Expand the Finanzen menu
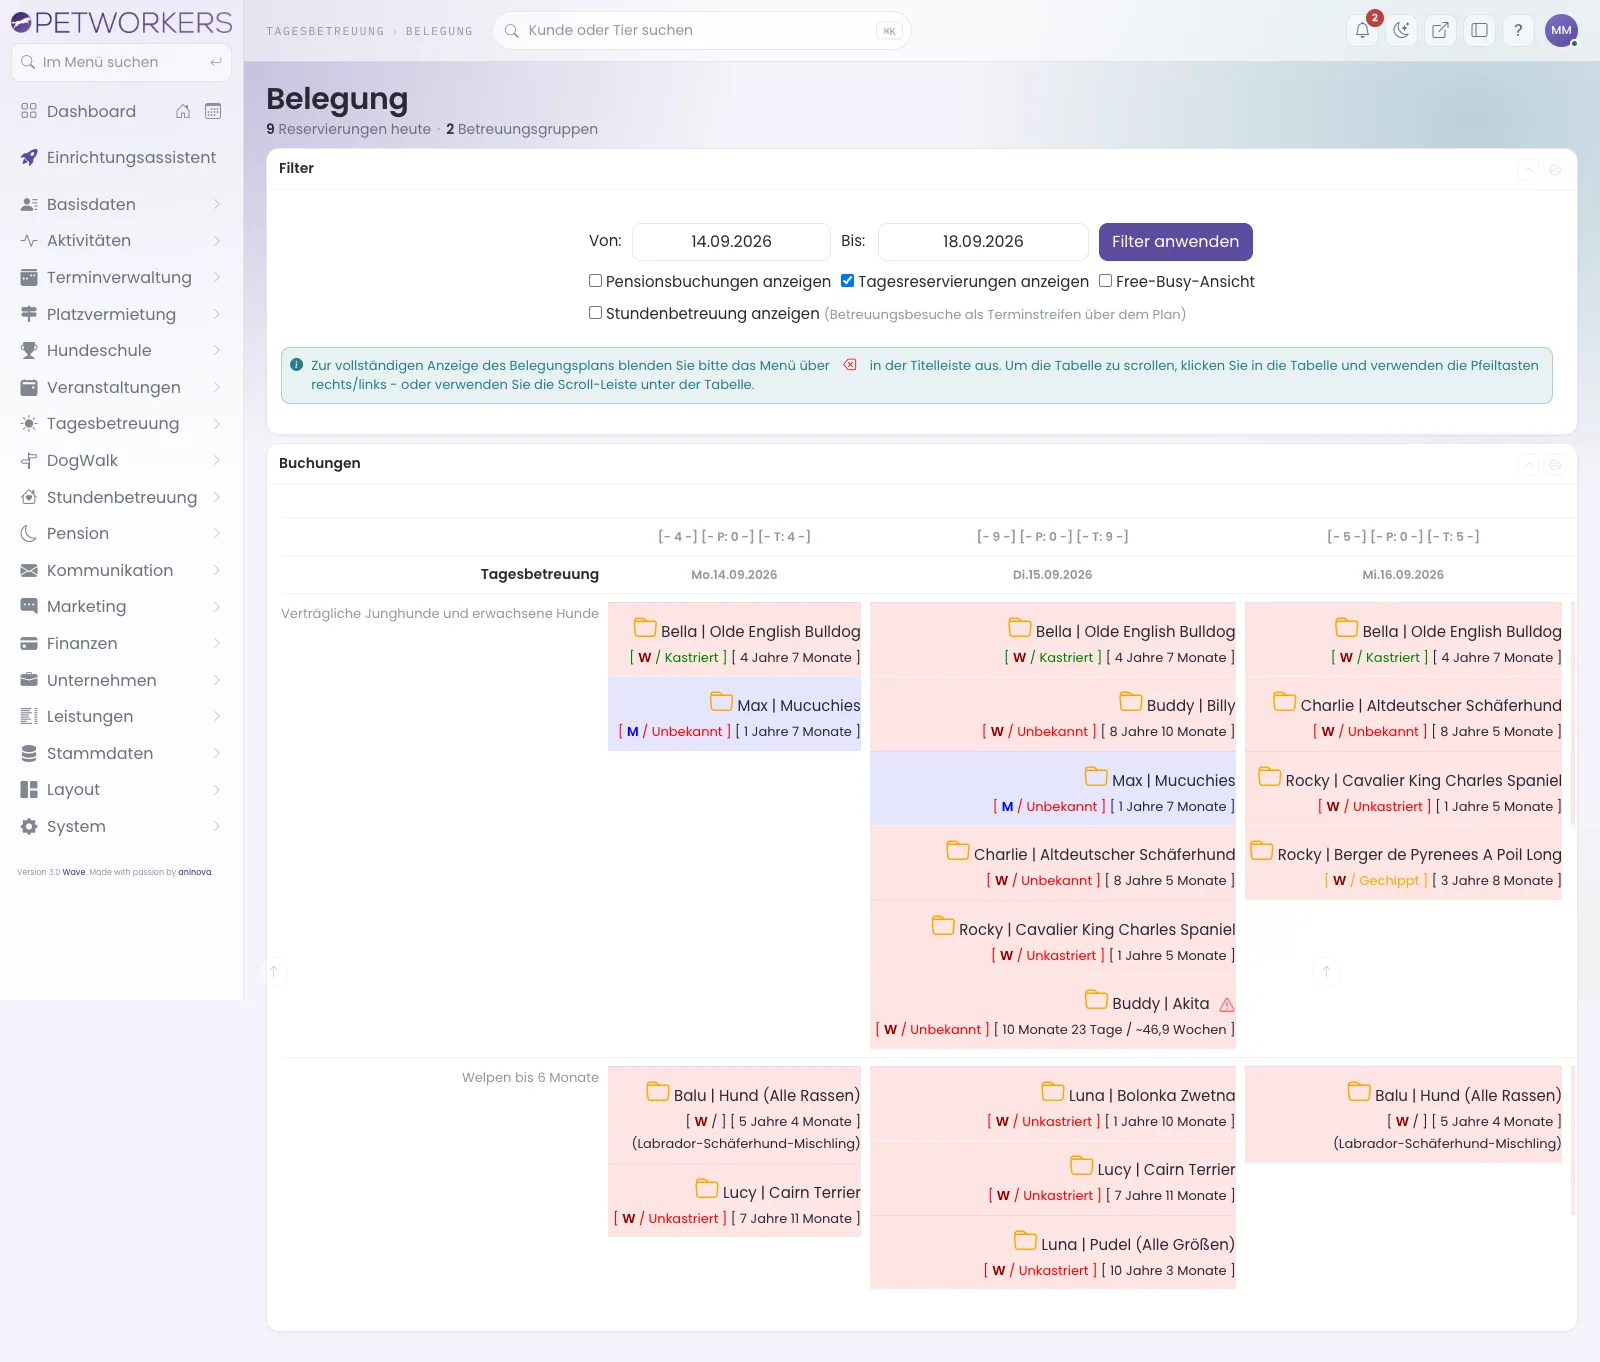The height and width of the screenshot is (1362, 1600). tap(121, 643)
